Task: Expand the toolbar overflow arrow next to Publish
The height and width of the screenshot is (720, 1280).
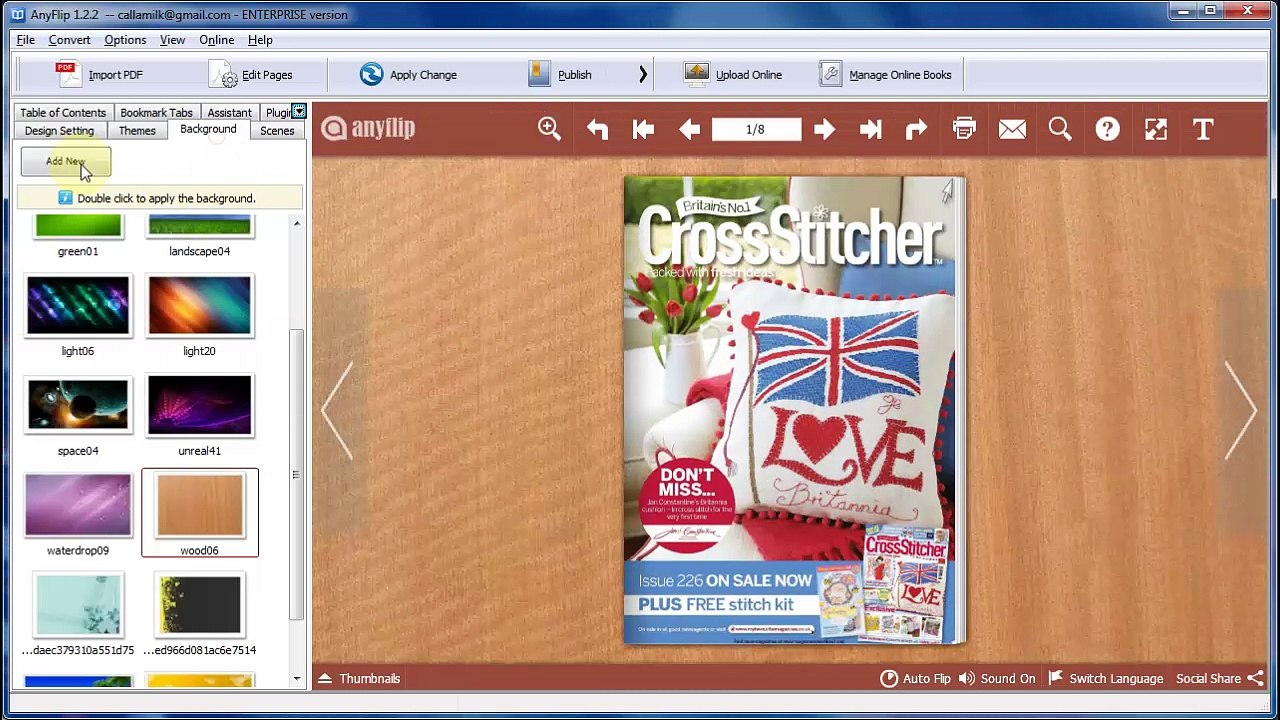Action: click(642, 75)
